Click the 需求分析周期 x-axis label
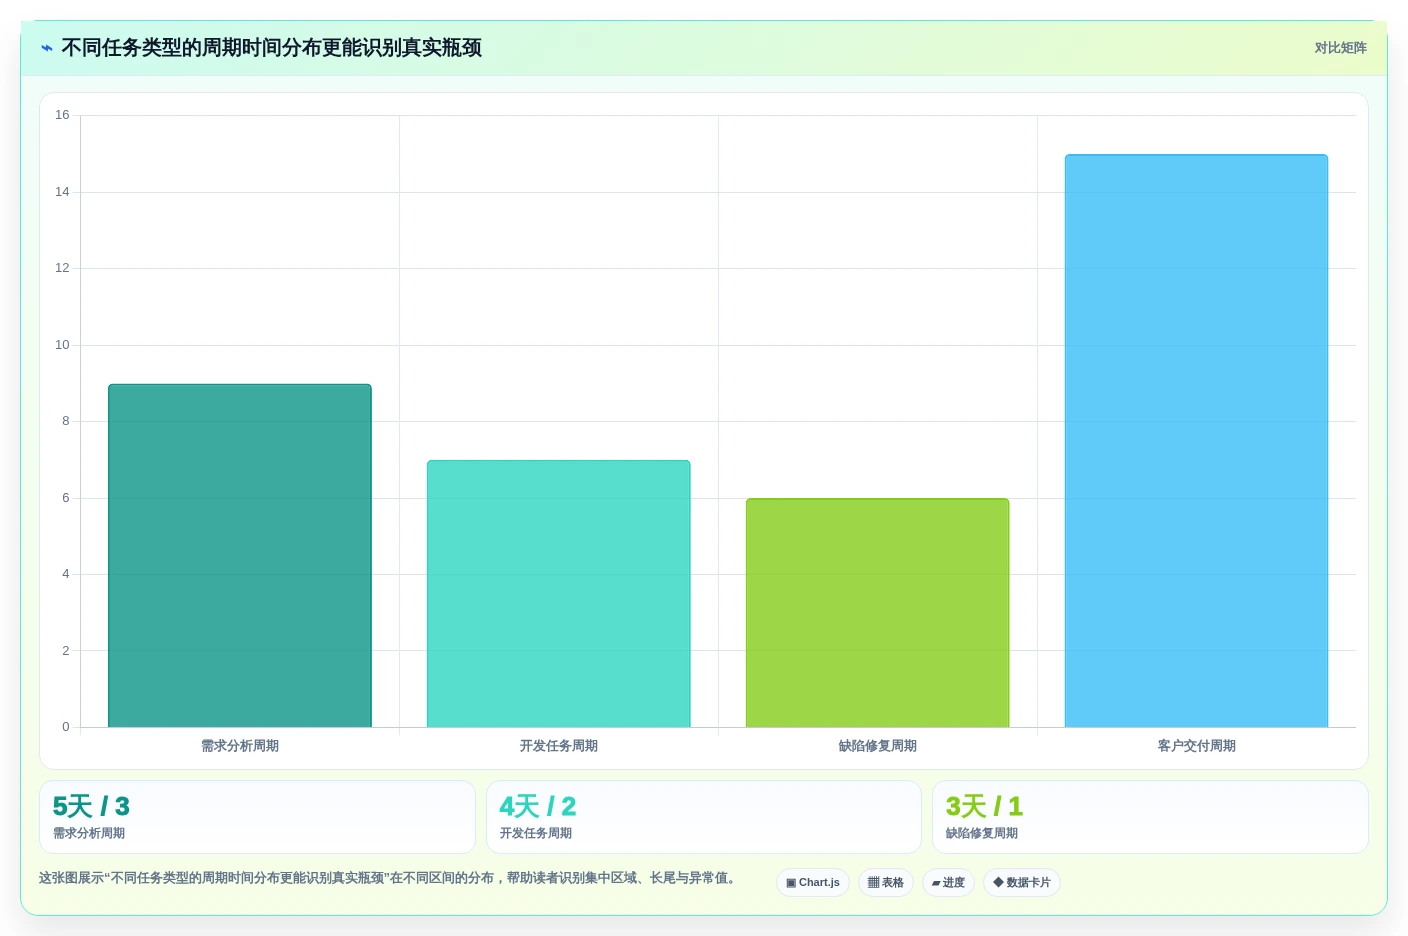Screen dimensions: 1408x936 tap(240, 746)
